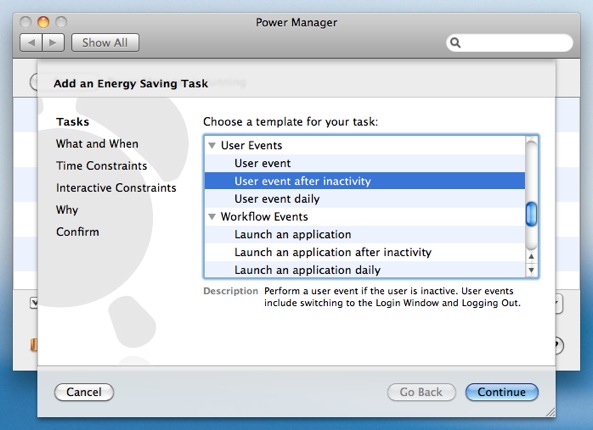Click the What and When step
Viewport: 593px width, 430px height.
coord(97,144)
